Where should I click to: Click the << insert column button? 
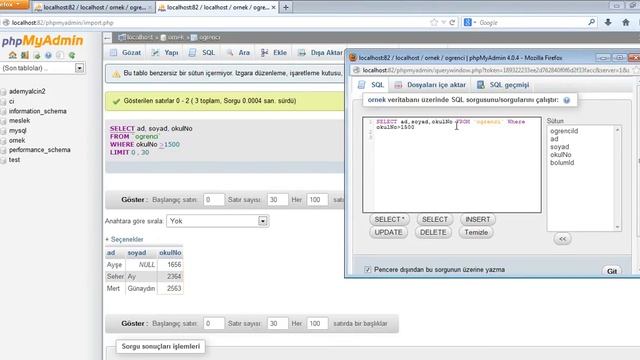pos(562,239)
